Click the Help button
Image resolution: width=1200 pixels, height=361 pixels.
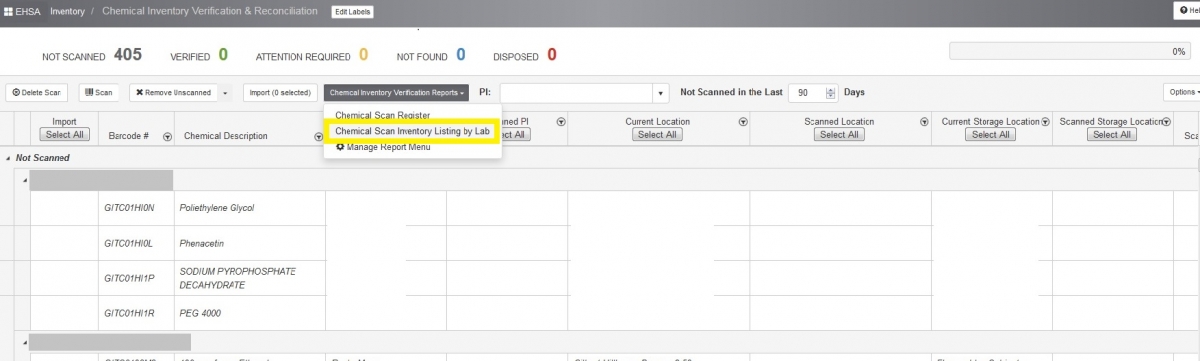(1187, 11)
